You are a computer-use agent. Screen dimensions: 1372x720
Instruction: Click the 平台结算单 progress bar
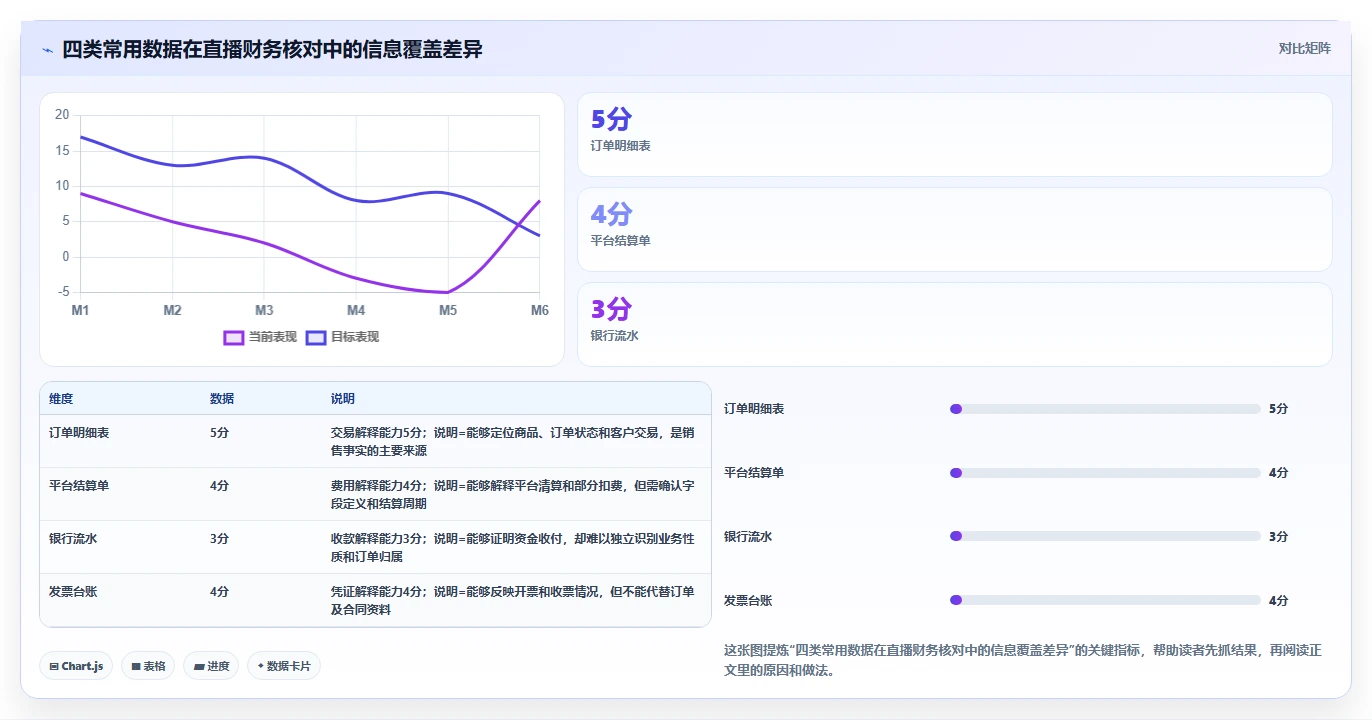pos(1105,473)
